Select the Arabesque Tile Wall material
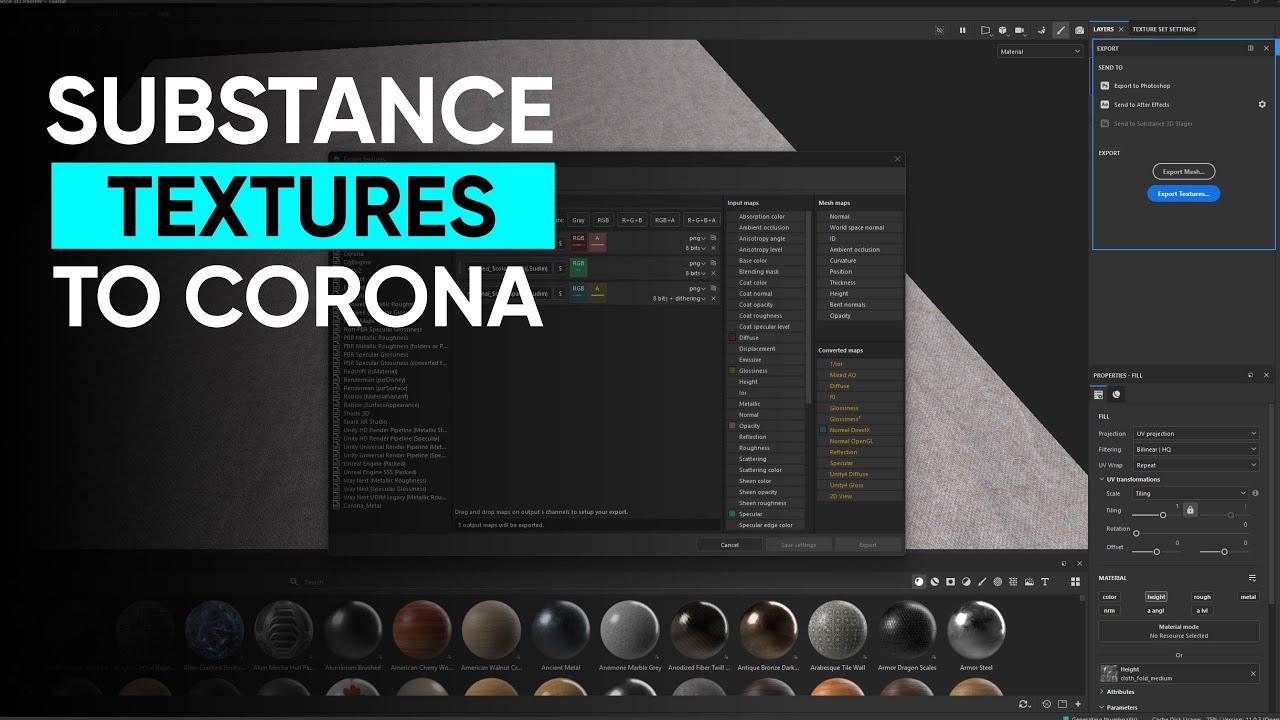The height and width of the screenshot is (720, 1280). pyautogui.click(x=837, y=630)
